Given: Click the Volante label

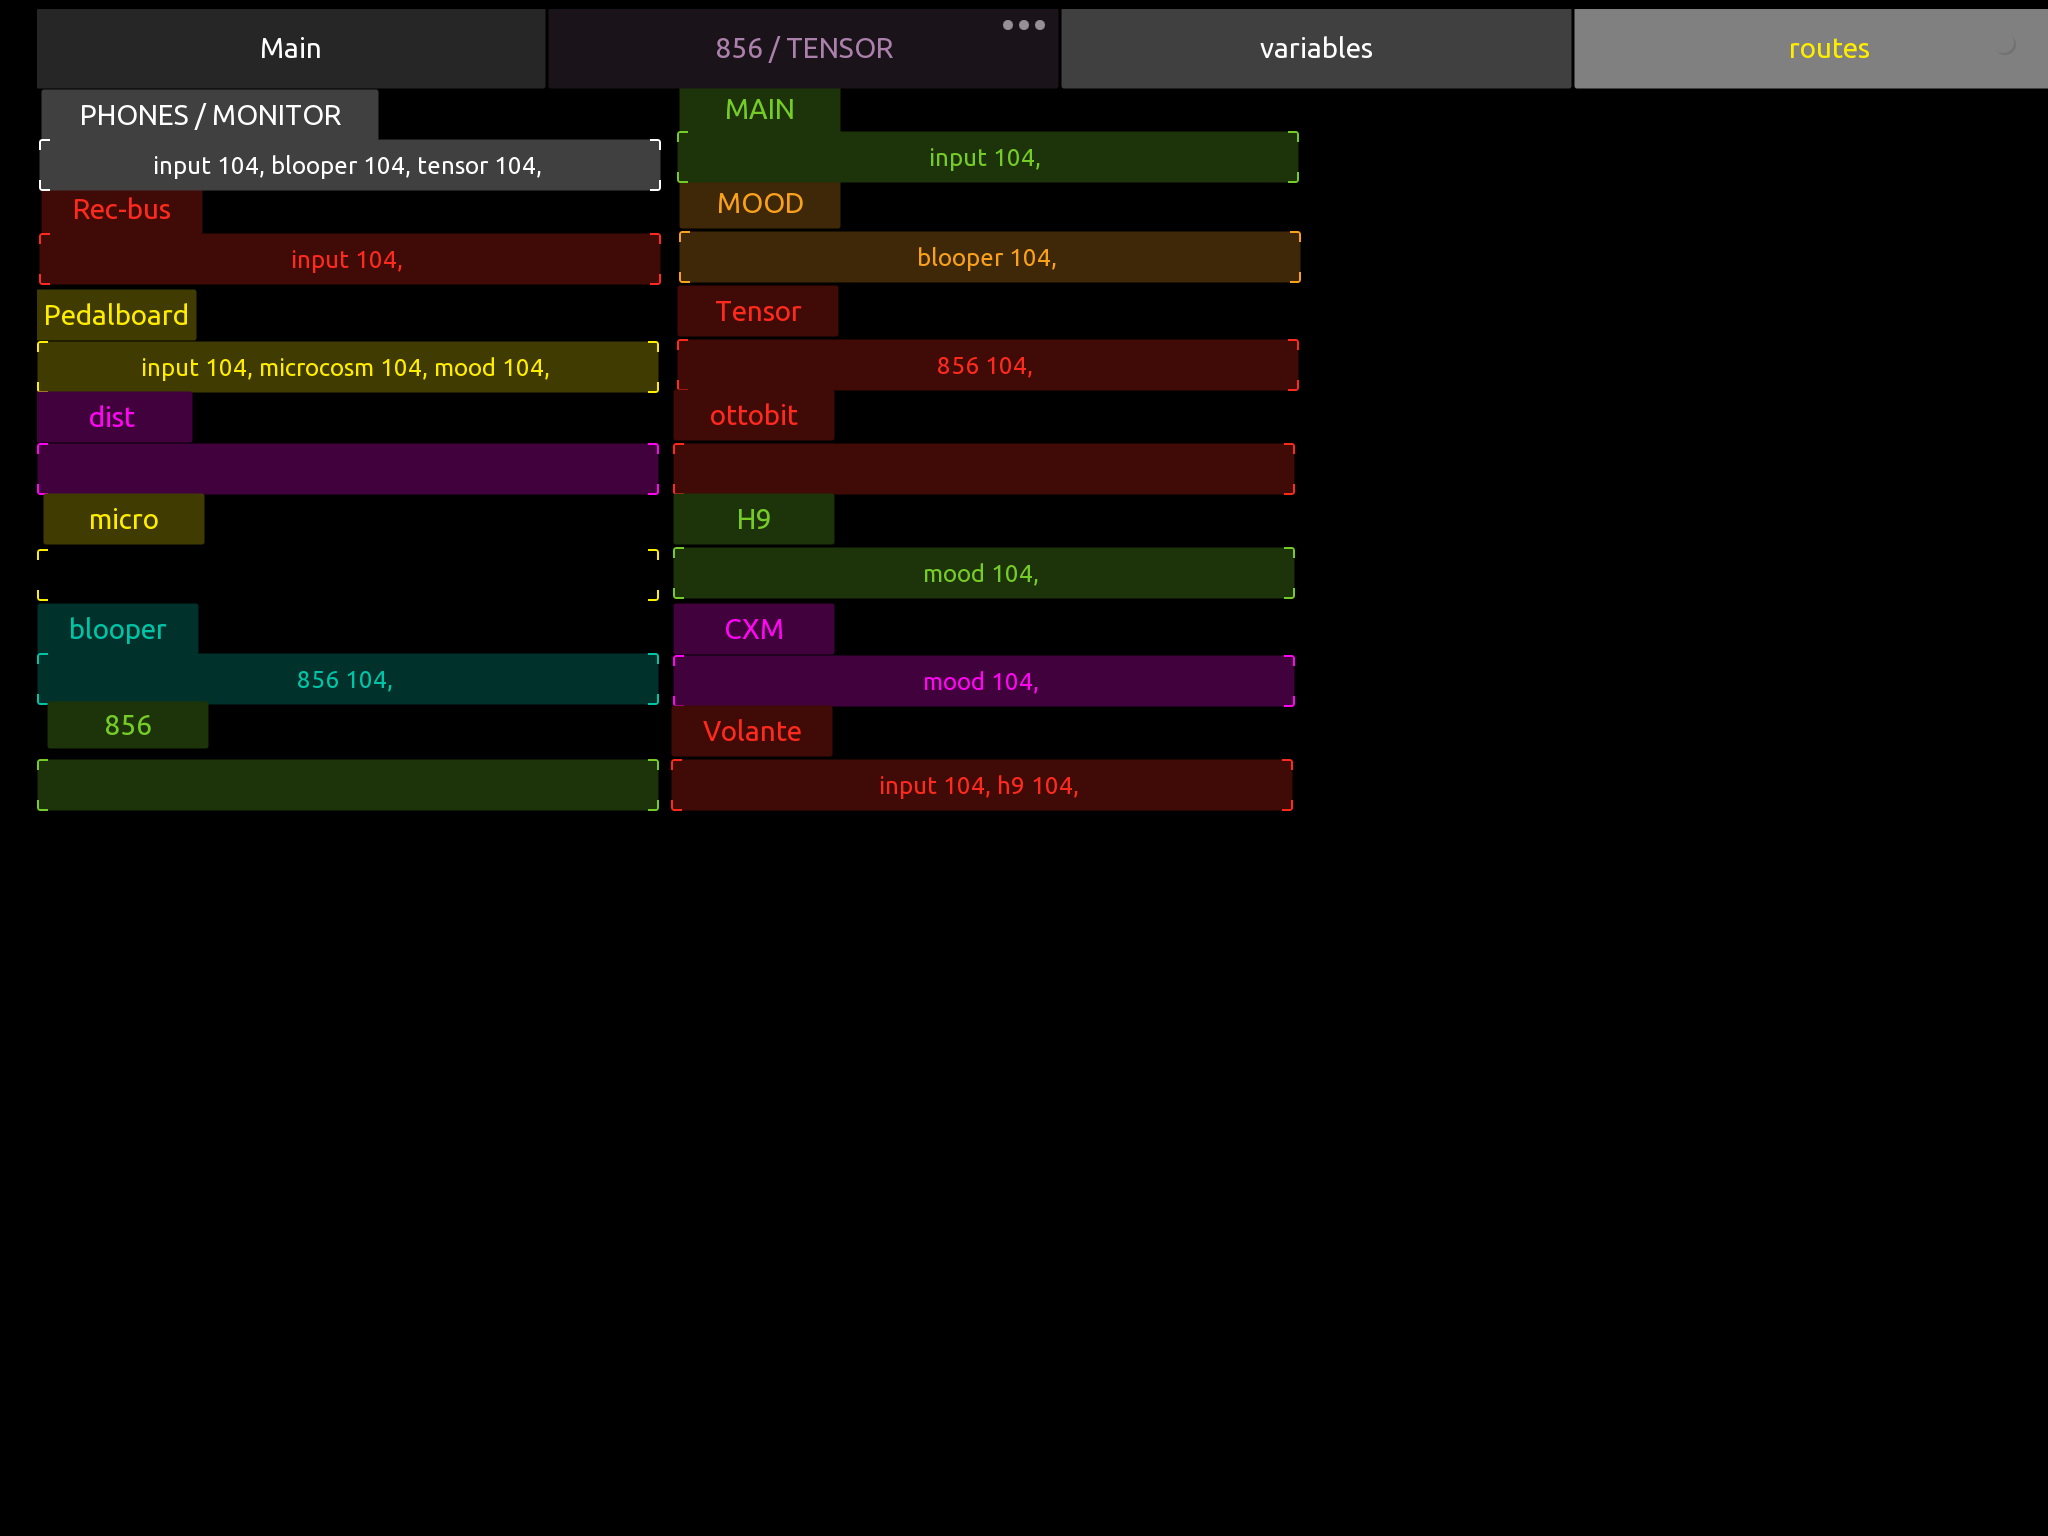Looking at the screenshot, I should (752, 731).
